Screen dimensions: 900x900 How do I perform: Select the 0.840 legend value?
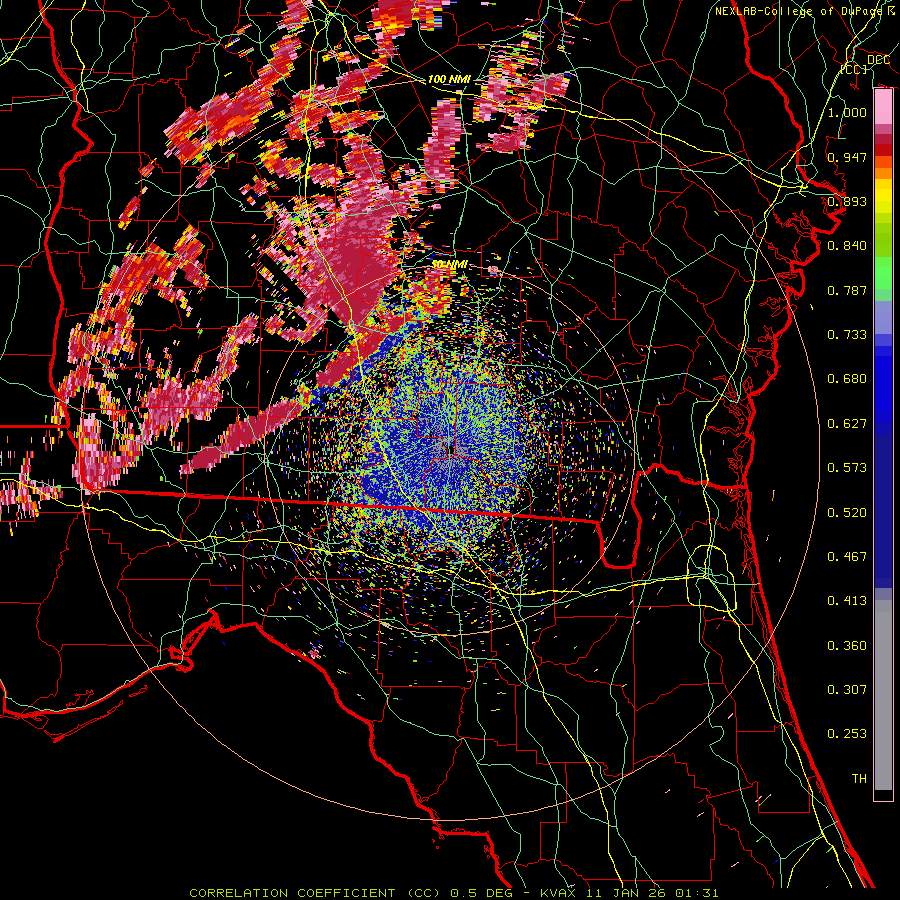(847, 246)
